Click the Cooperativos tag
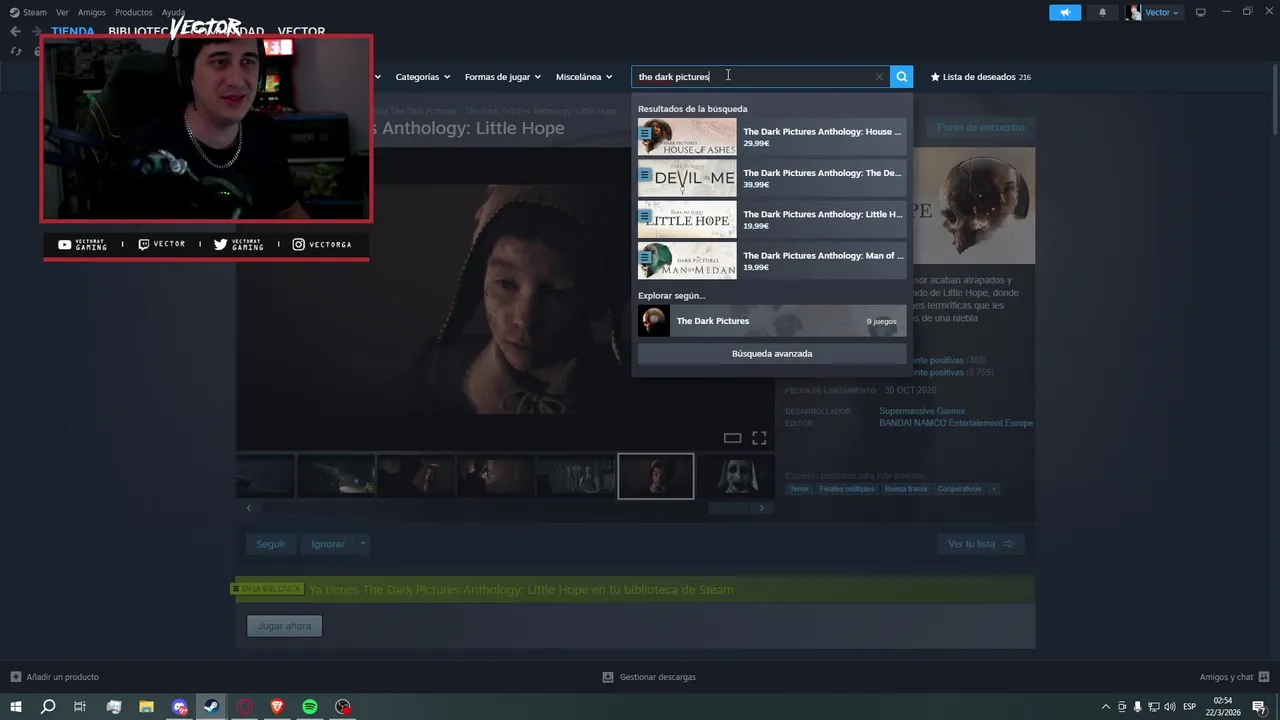1280x720 pixels. pos(959,489)
